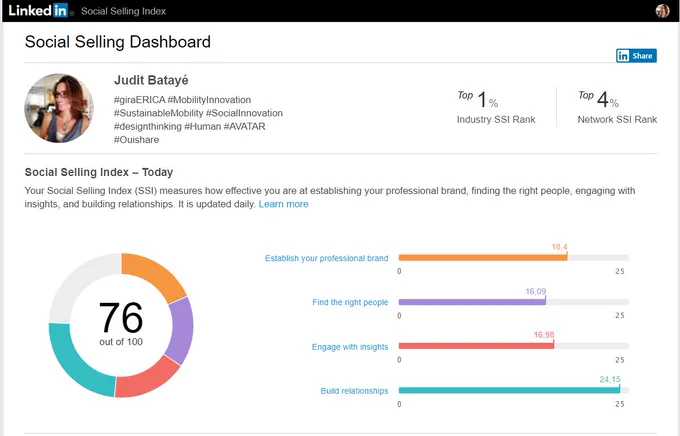
Task: Click the 24,15 score value
Action: coord(610,379)
